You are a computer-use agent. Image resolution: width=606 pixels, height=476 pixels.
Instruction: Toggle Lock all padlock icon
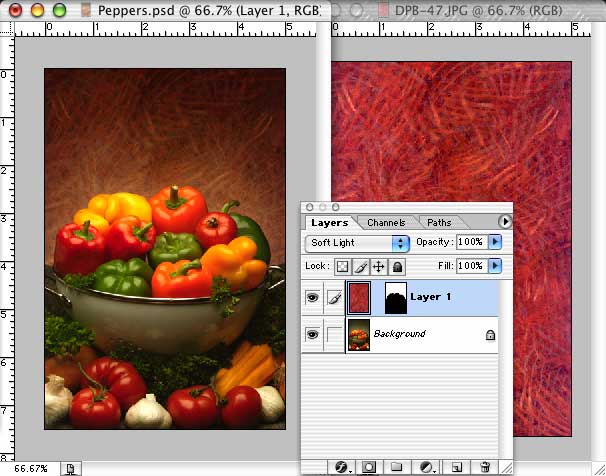click(x=397, y=267)
